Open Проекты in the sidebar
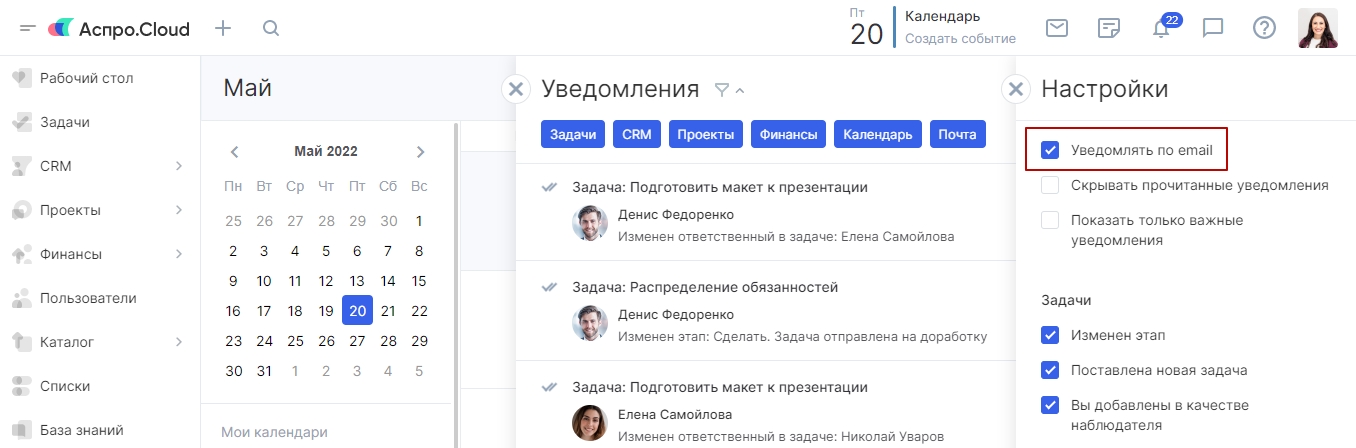1356x448 pixels. coord(71,210)
